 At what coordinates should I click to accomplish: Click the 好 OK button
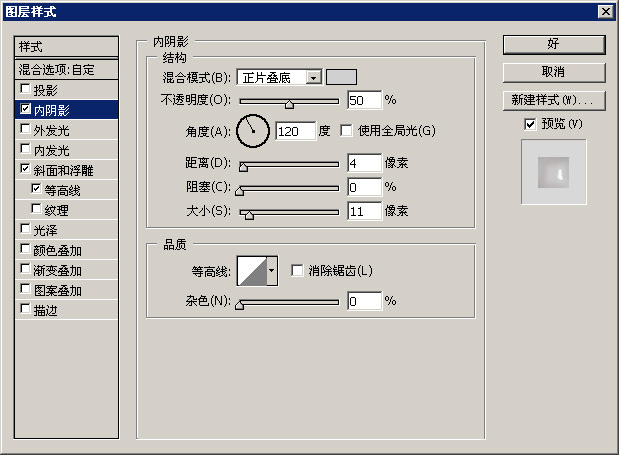(x=554, y=44)
